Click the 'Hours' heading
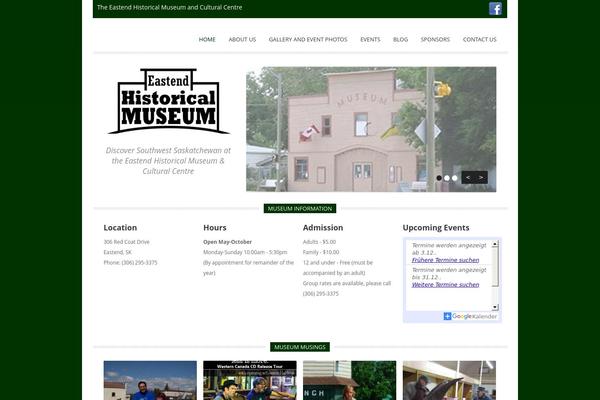This screenshot has width=600, height=400. 215,228
